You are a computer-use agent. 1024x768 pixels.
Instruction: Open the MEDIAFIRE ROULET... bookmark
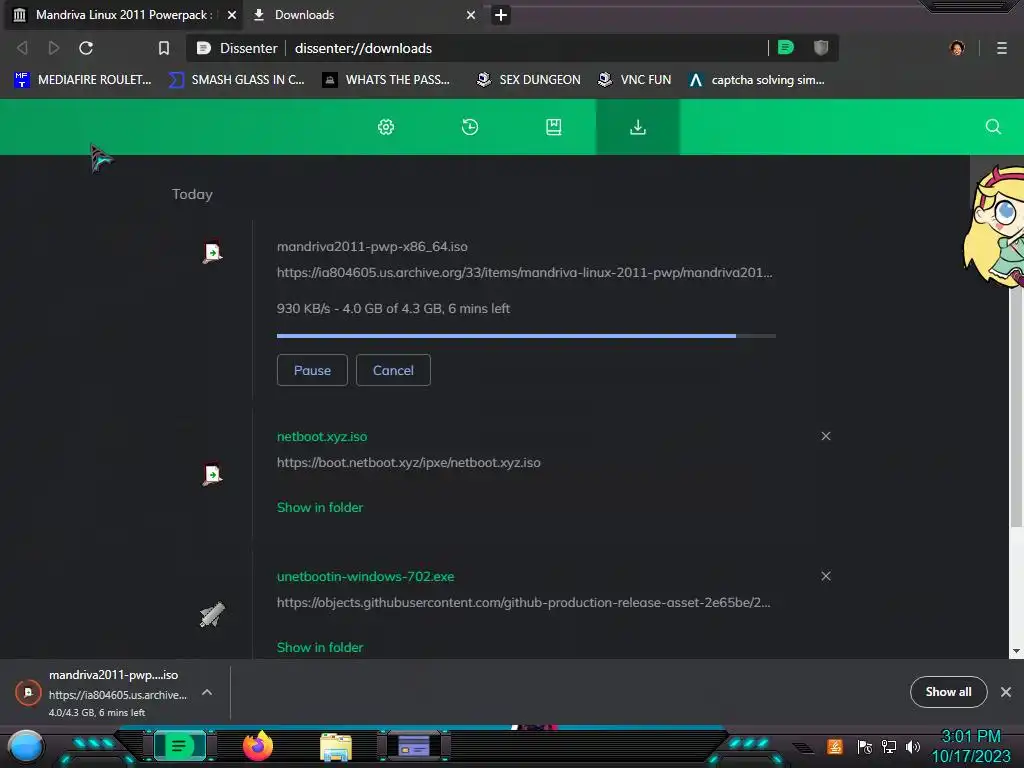[83, 80]
